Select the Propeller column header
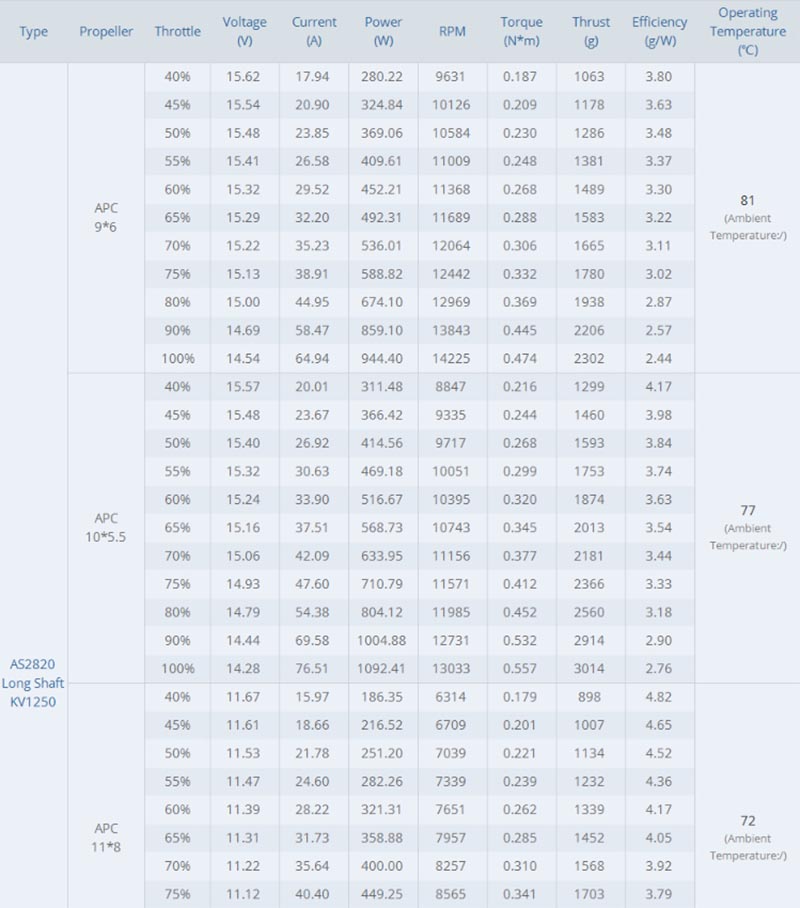Screen dimensions: 800x908 [106, 32]
